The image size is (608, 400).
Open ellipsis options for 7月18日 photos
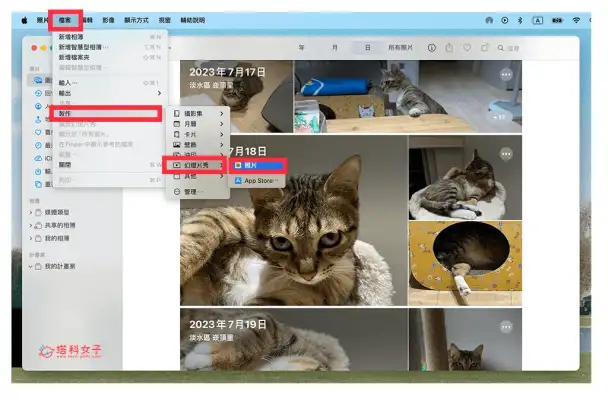pos(506,154)
